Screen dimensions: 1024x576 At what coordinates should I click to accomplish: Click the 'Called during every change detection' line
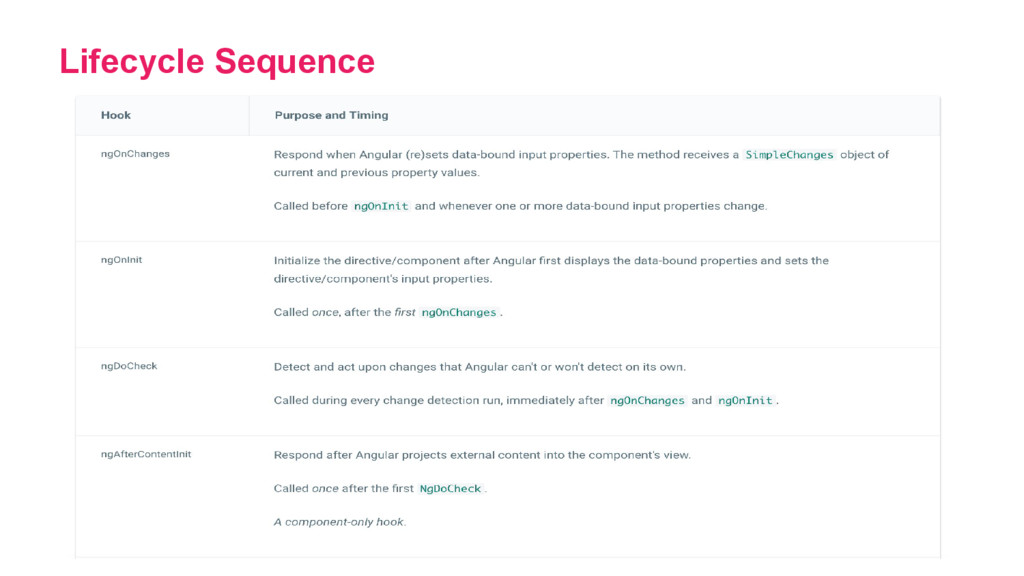click(x=526, y=400)
